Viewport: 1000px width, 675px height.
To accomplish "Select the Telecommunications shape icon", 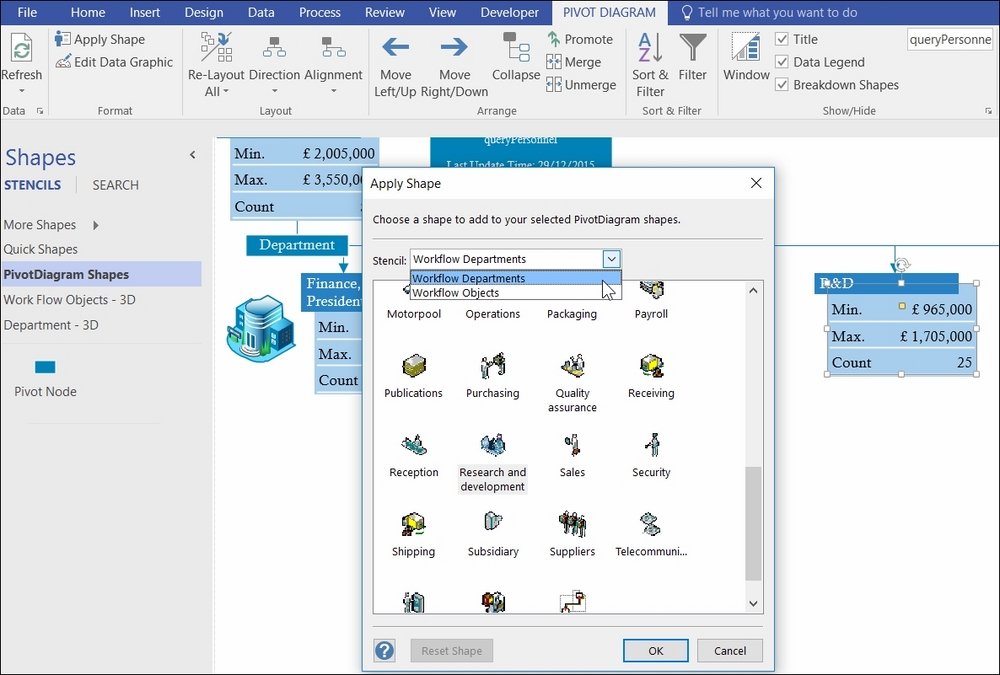I will [x=651, y=524].
